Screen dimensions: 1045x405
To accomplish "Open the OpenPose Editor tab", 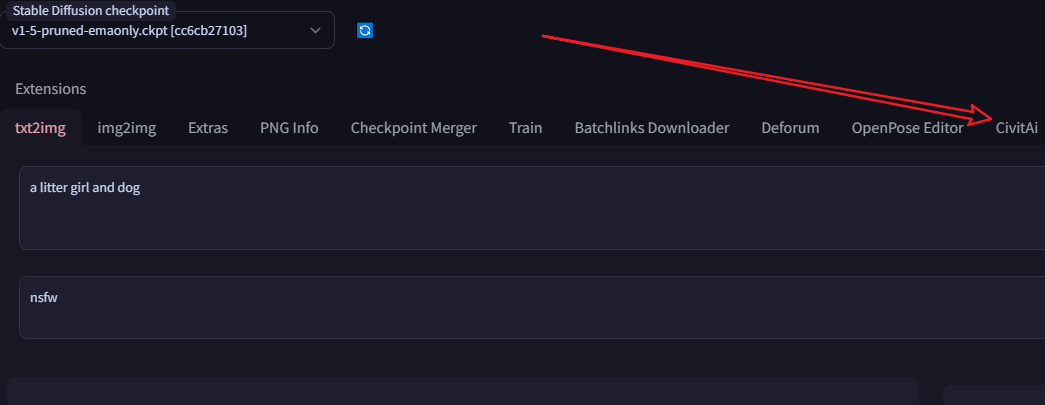I will click(907, 128).
